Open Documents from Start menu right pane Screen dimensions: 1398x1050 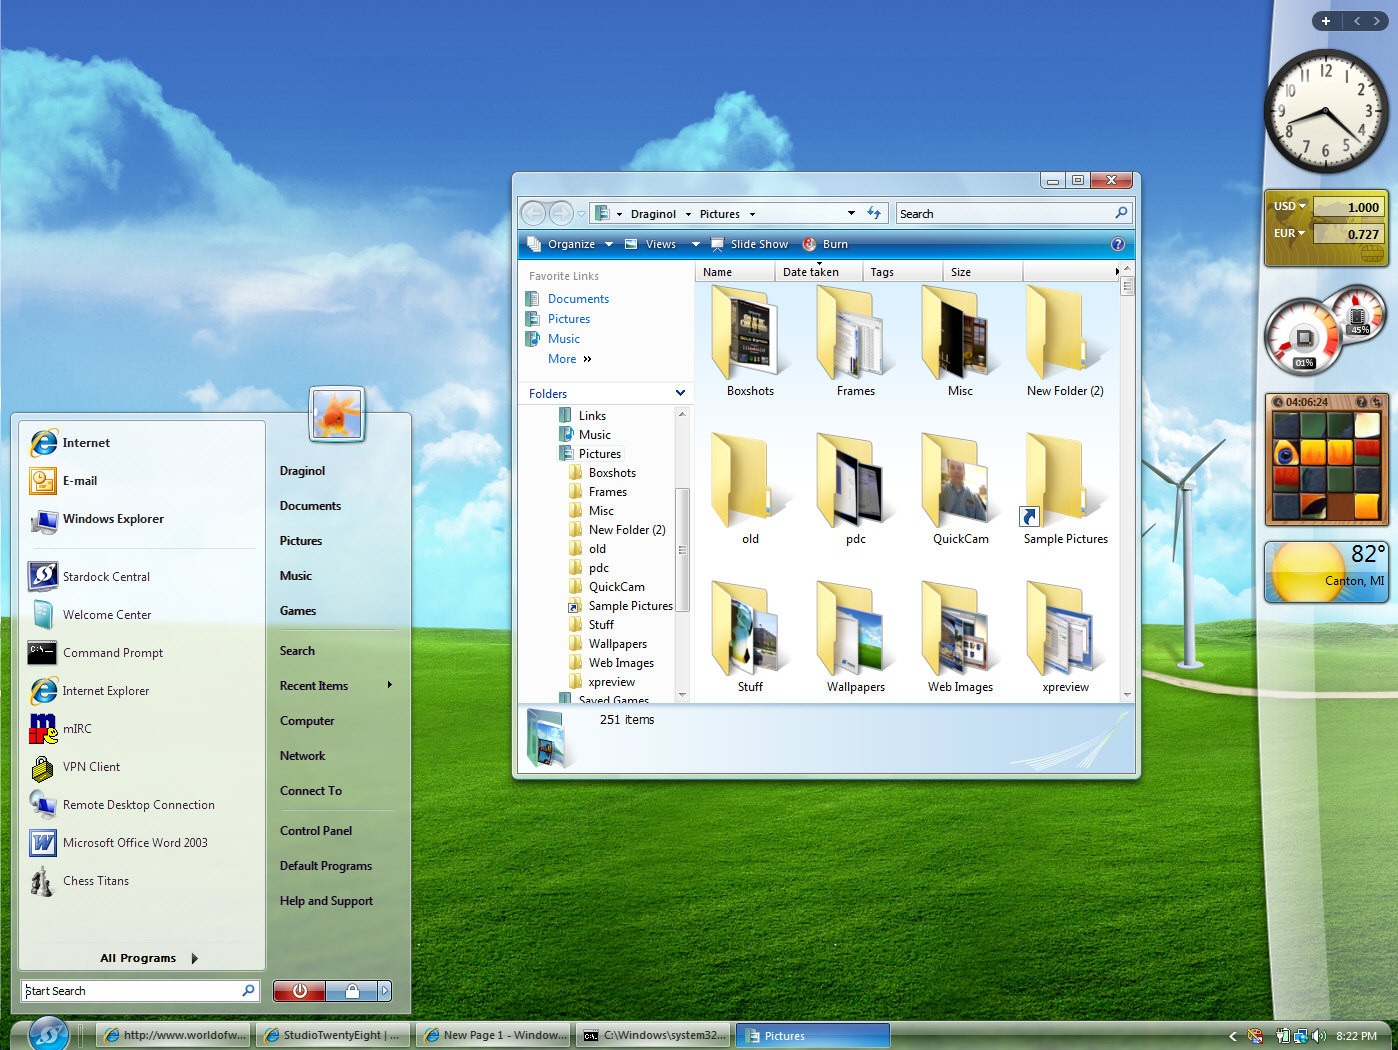(x=310, y=506)
